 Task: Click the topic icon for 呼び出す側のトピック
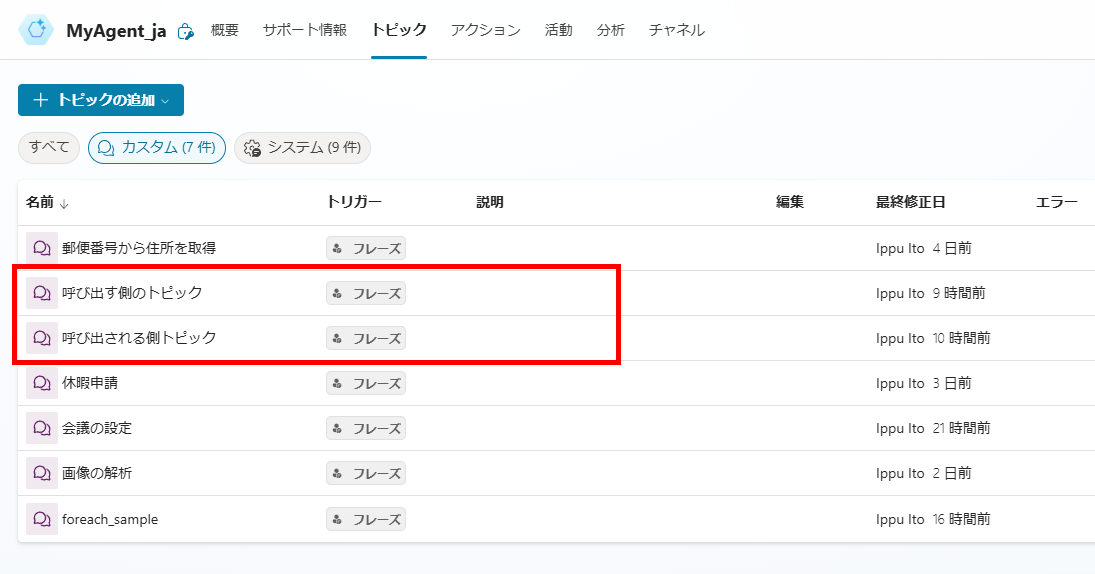tap(42, 293)
